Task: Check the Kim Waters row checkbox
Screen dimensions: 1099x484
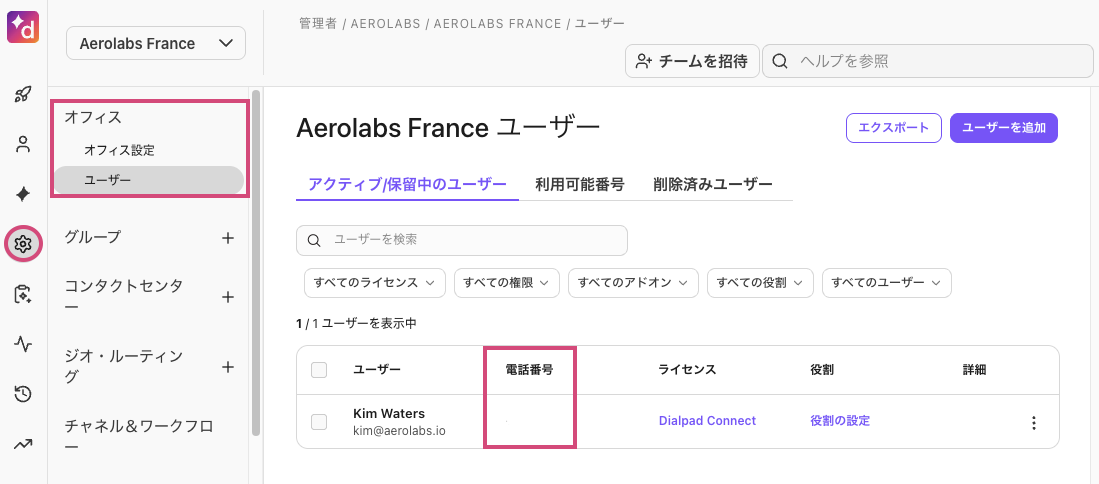Action: [319, 422]
